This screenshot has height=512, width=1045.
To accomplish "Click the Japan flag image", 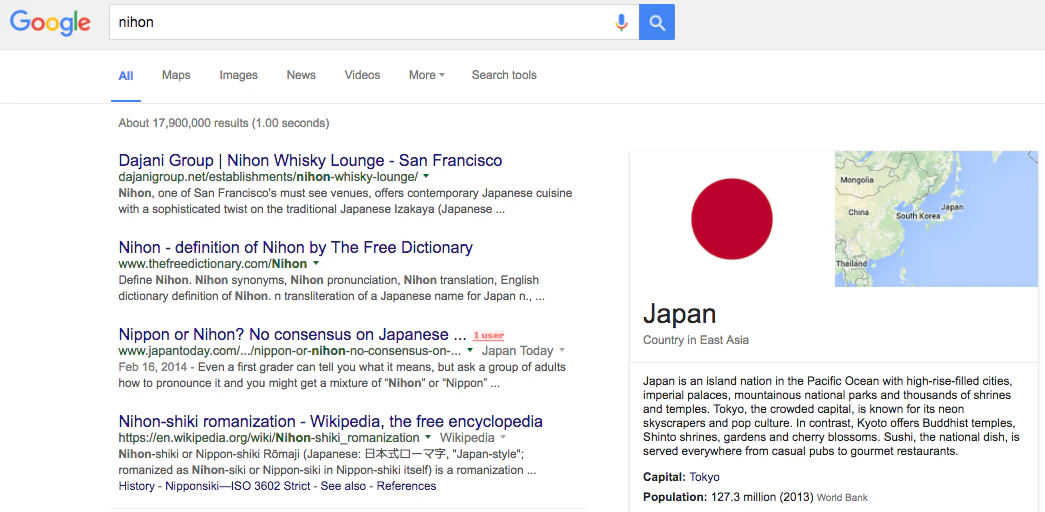I will (x=732, y=219).
